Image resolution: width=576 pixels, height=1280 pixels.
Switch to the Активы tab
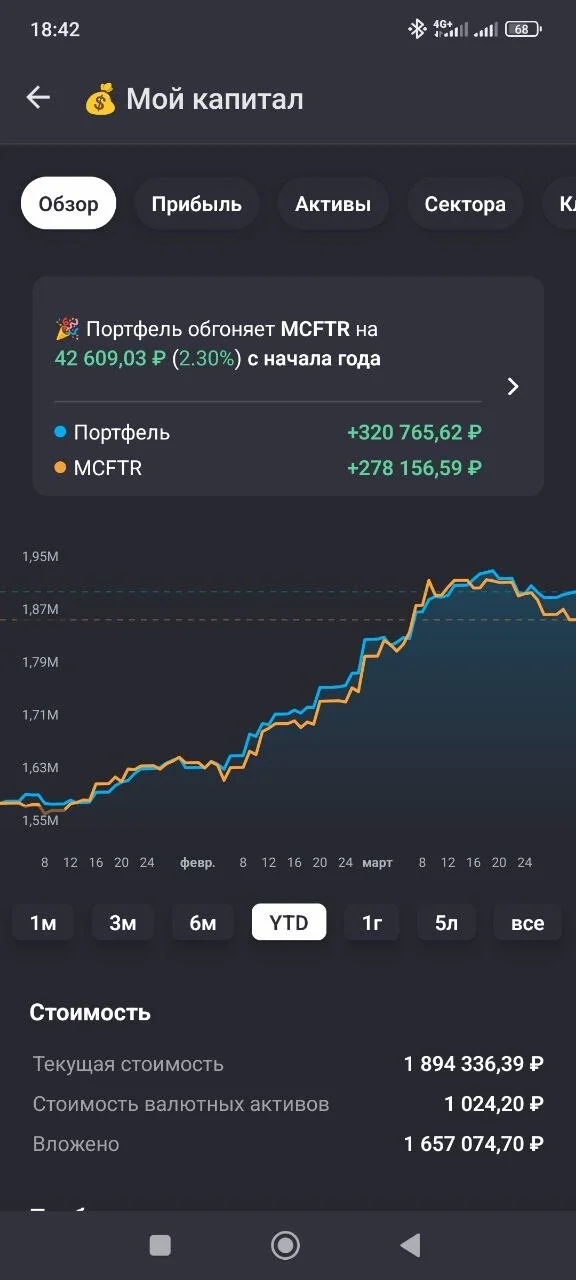pos(333,204)
